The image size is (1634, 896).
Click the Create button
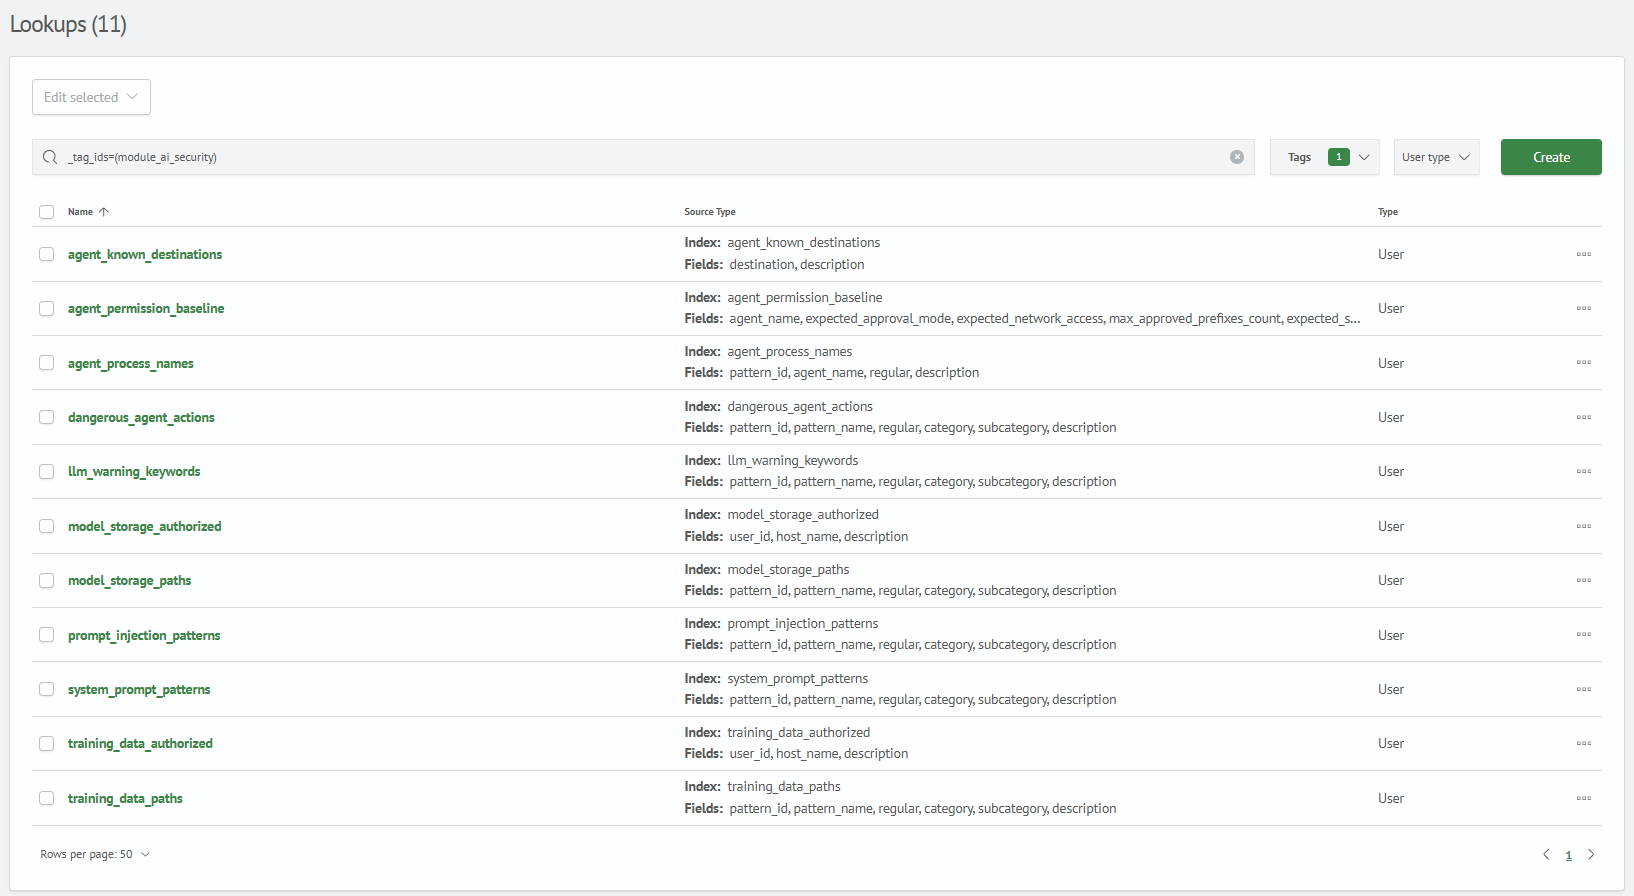pos(1551,157)
